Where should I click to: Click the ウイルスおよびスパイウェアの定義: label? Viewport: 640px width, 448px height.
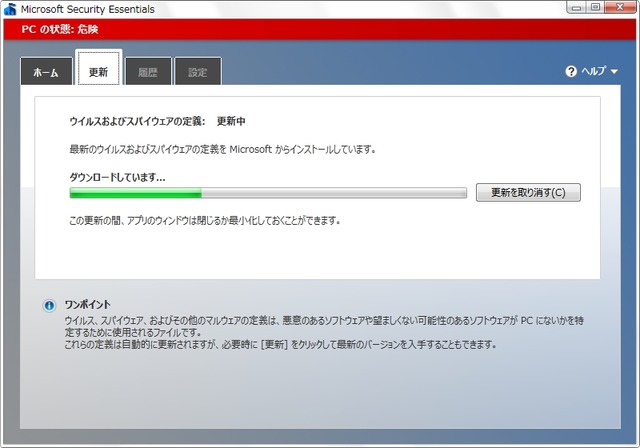point(137,121)
